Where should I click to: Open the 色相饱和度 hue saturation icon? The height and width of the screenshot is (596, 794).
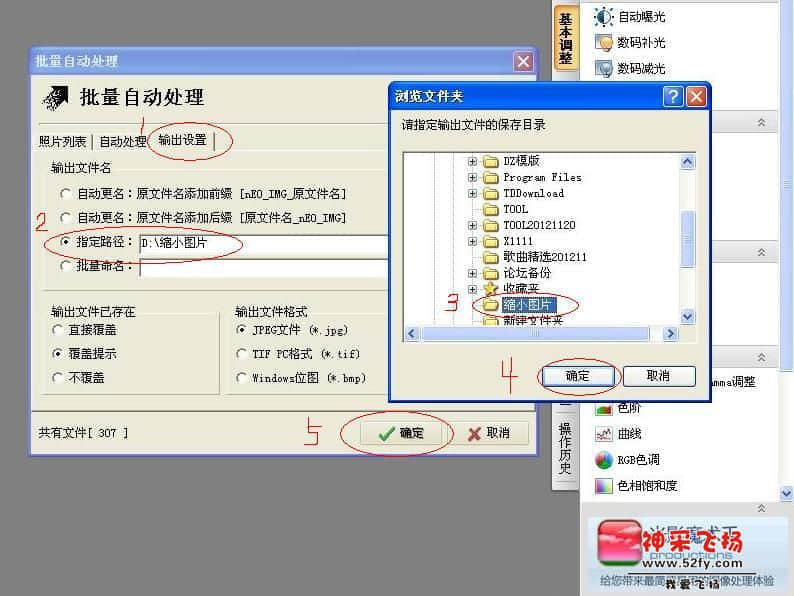[x=604, y=486]
